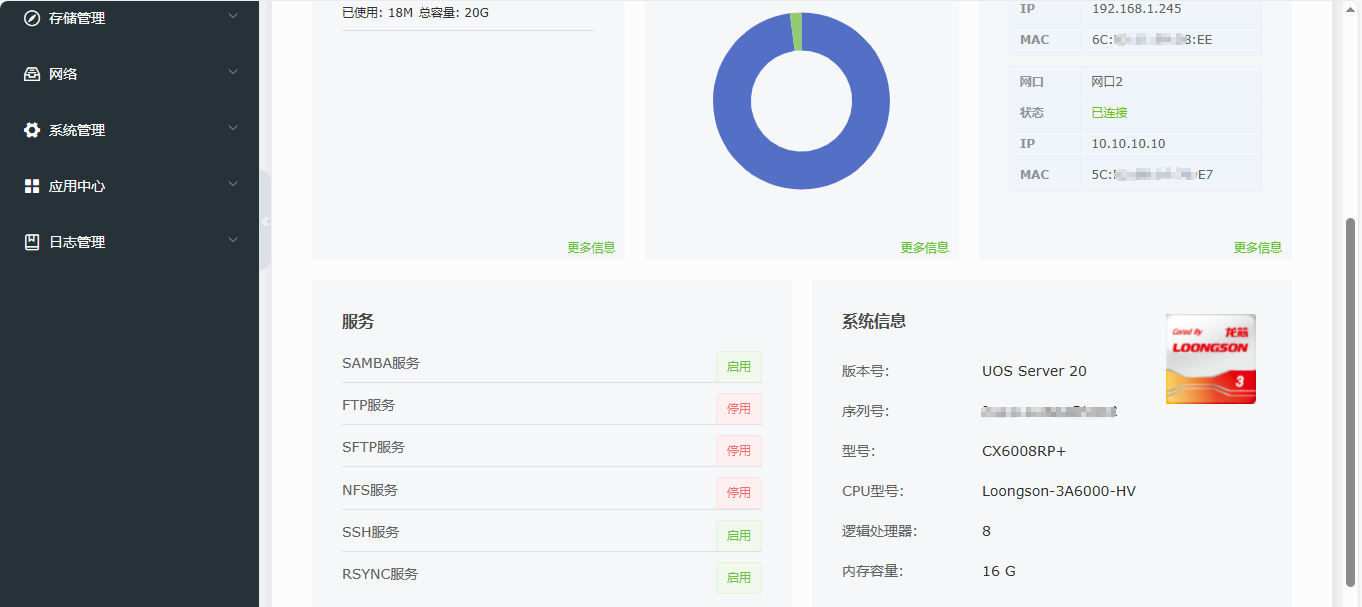
Task: Select the 网络 network sidebar icon
Action: 31,72
